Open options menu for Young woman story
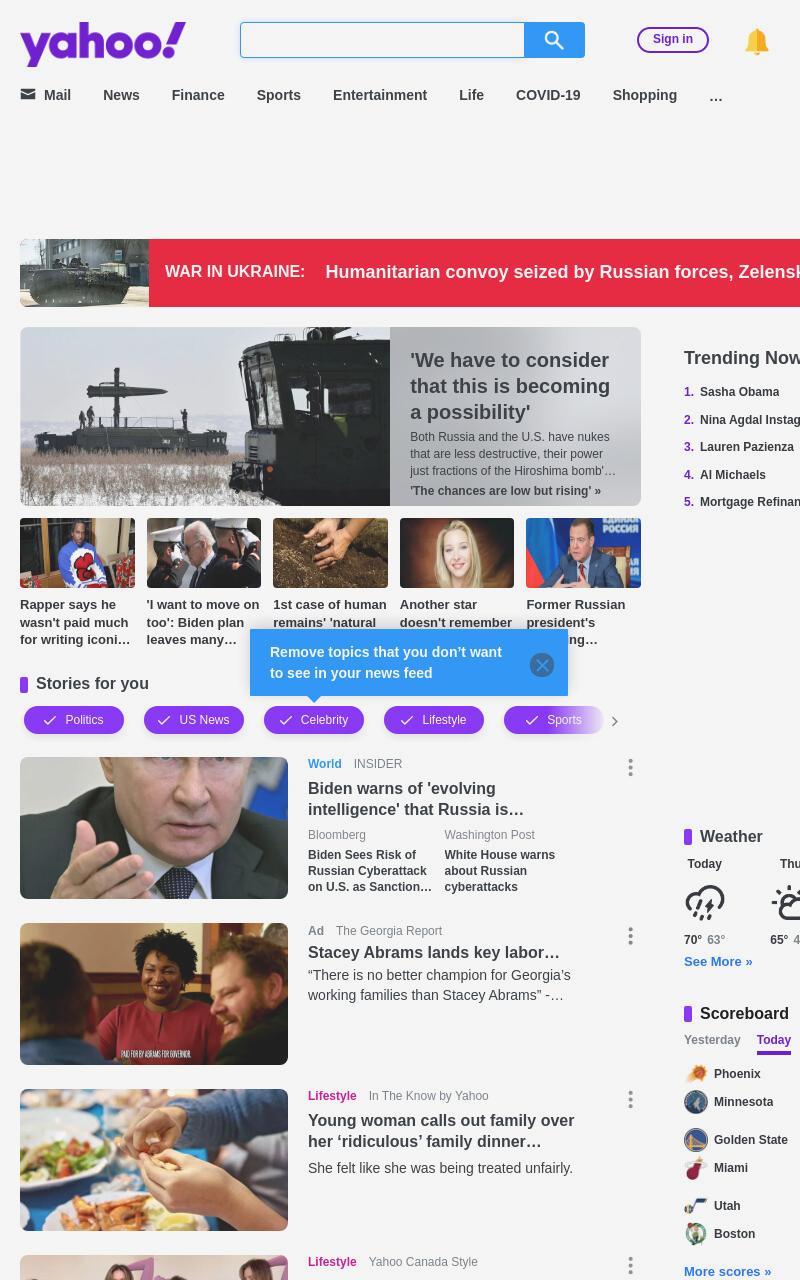 (x=630, y=1100)
